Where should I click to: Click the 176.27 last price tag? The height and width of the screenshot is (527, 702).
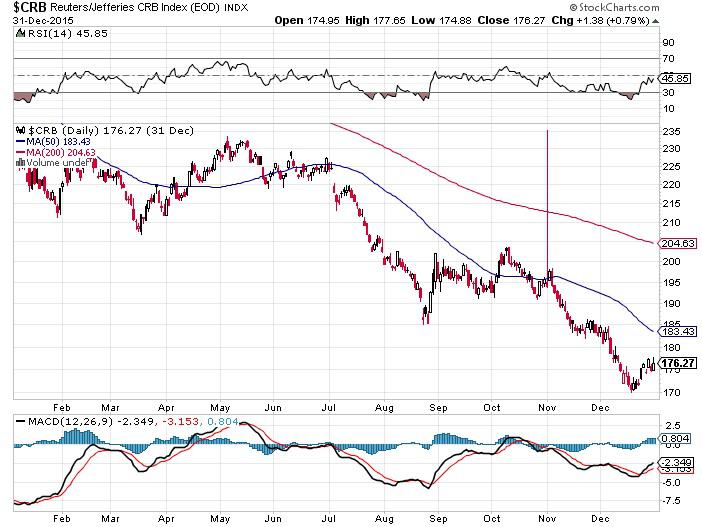pyautogui.click(x=679, y=363)
